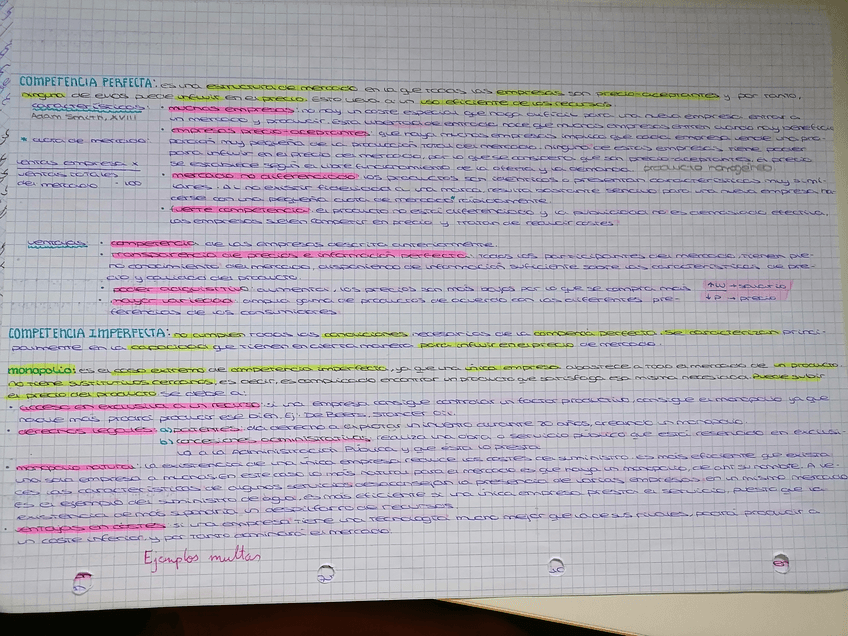Click the cursive note 'Ejemplos multas'
The image size is (848, 636).
click(202, 557)
